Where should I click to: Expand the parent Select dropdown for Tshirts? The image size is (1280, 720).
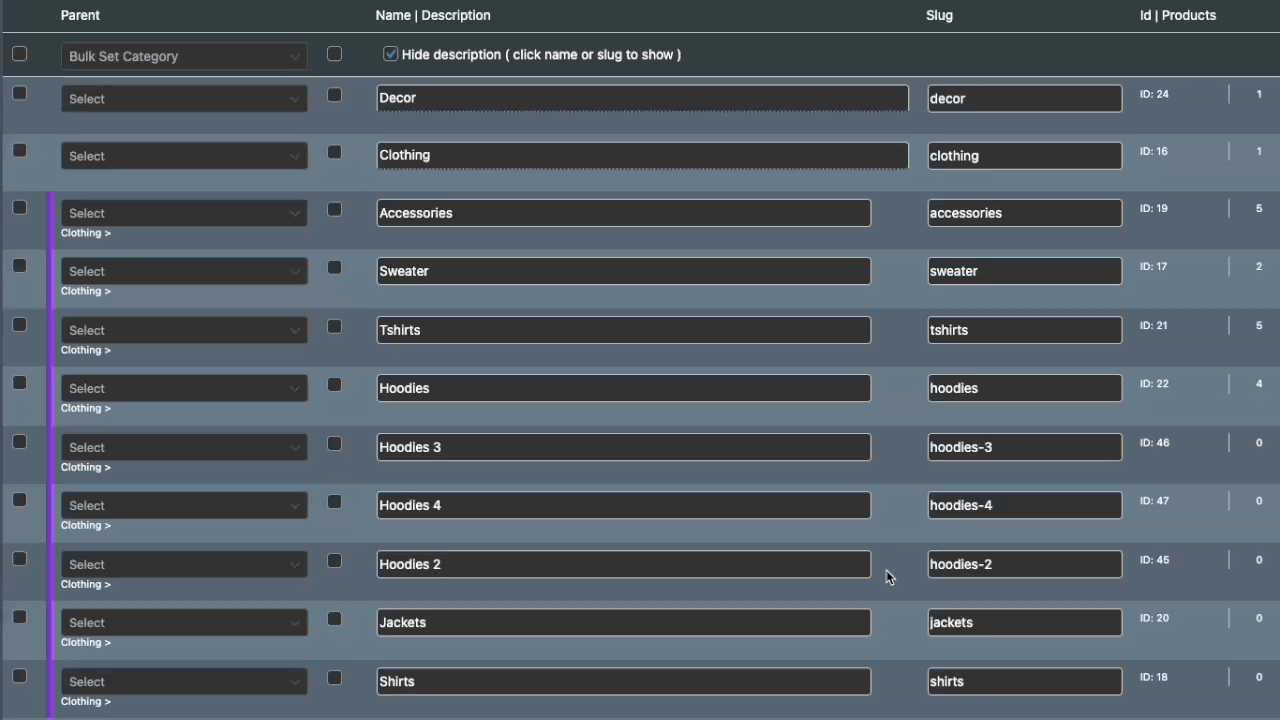click(x=184, y=330)
